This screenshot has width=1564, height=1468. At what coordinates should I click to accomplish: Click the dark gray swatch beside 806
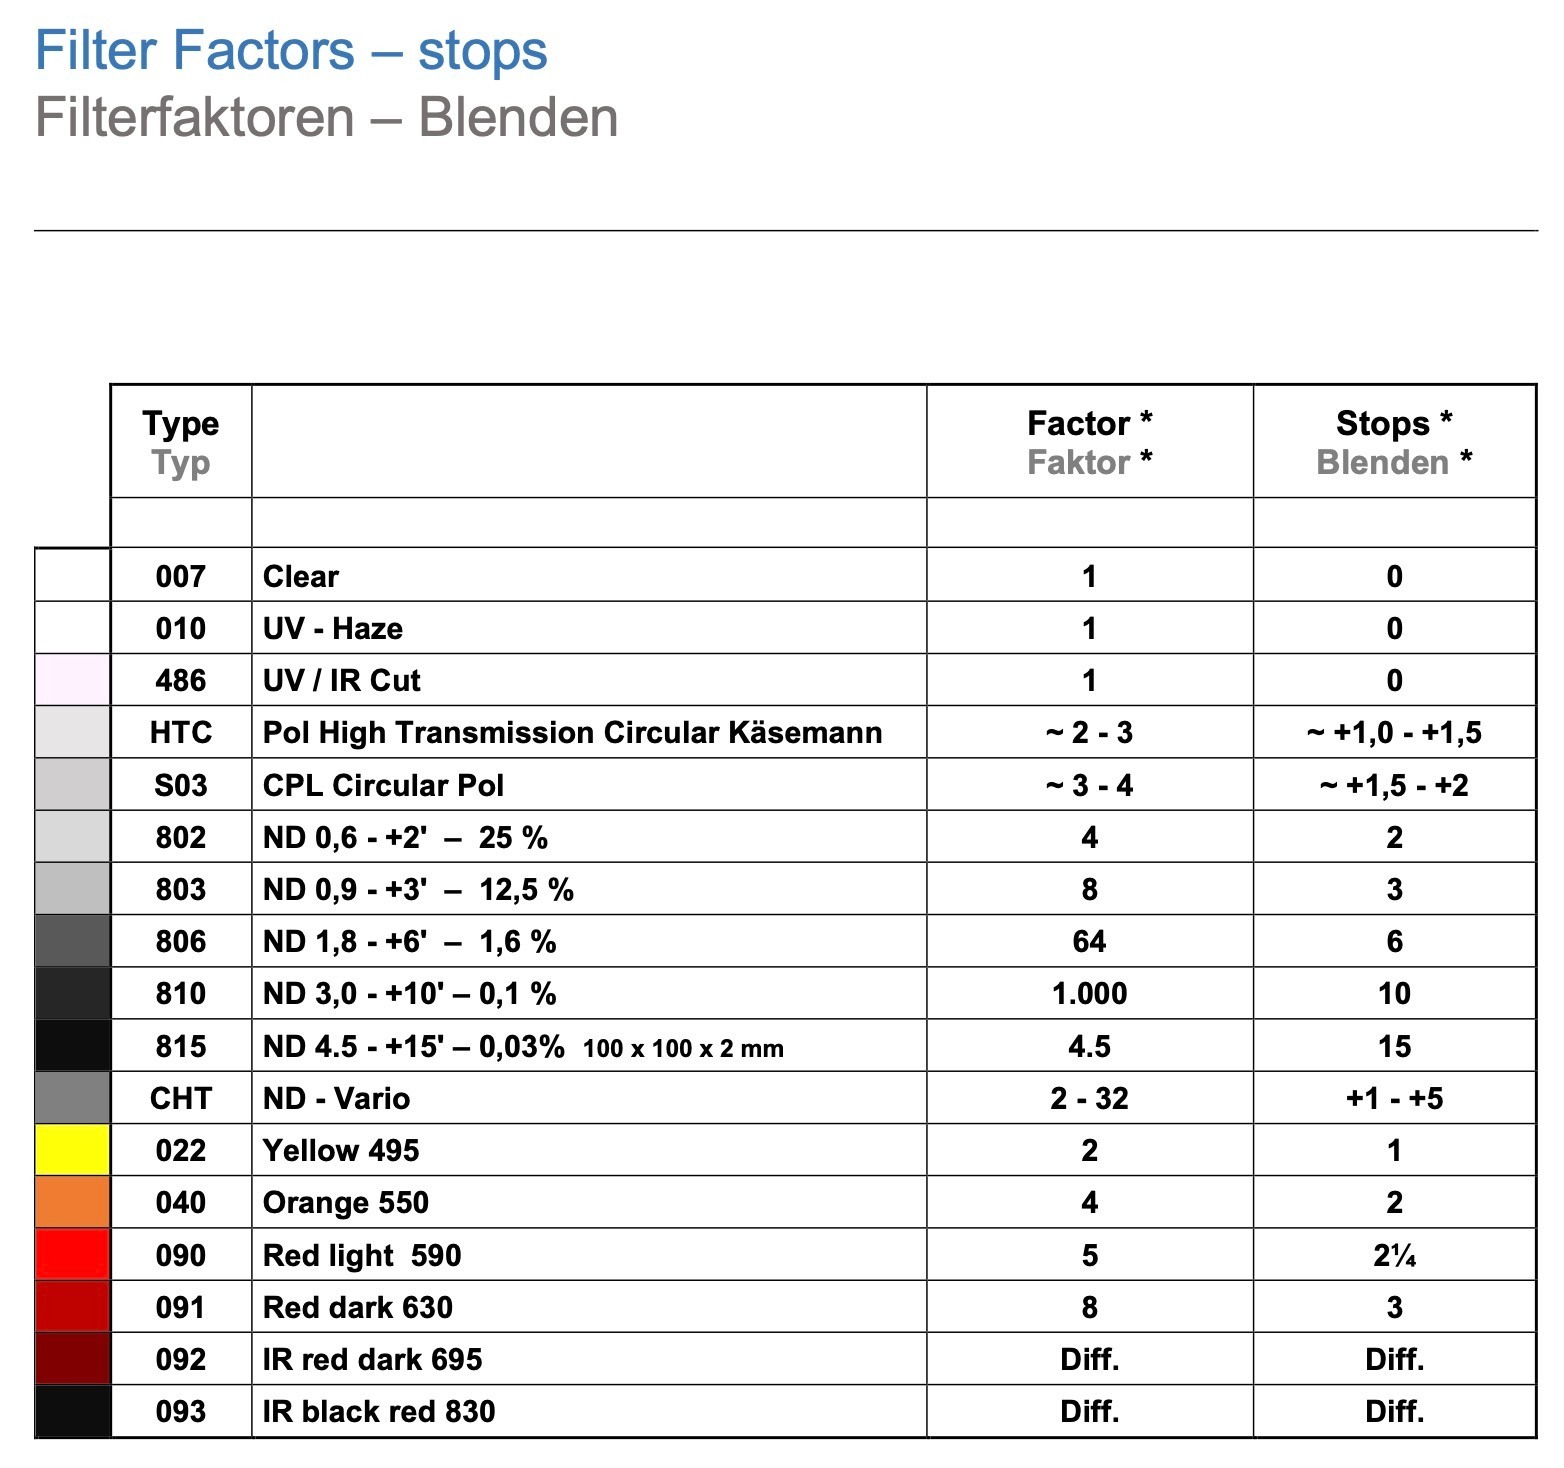click(x=72, y=941)
